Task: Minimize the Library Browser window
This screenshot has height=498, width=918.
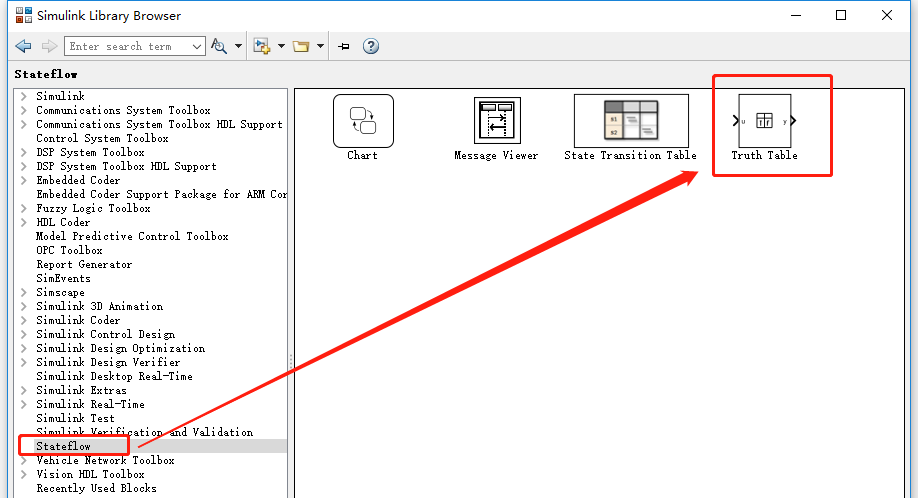Action: click(x=796, y=15)
